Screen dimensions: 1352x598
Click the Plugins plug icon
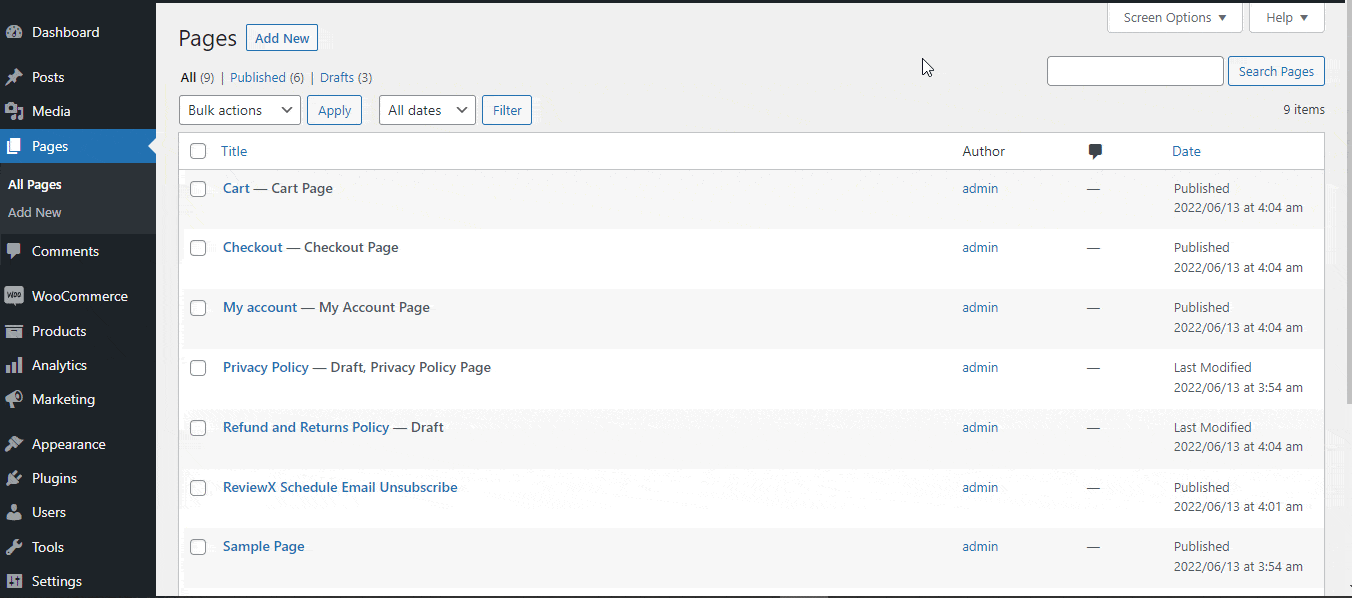click(14, 478)
